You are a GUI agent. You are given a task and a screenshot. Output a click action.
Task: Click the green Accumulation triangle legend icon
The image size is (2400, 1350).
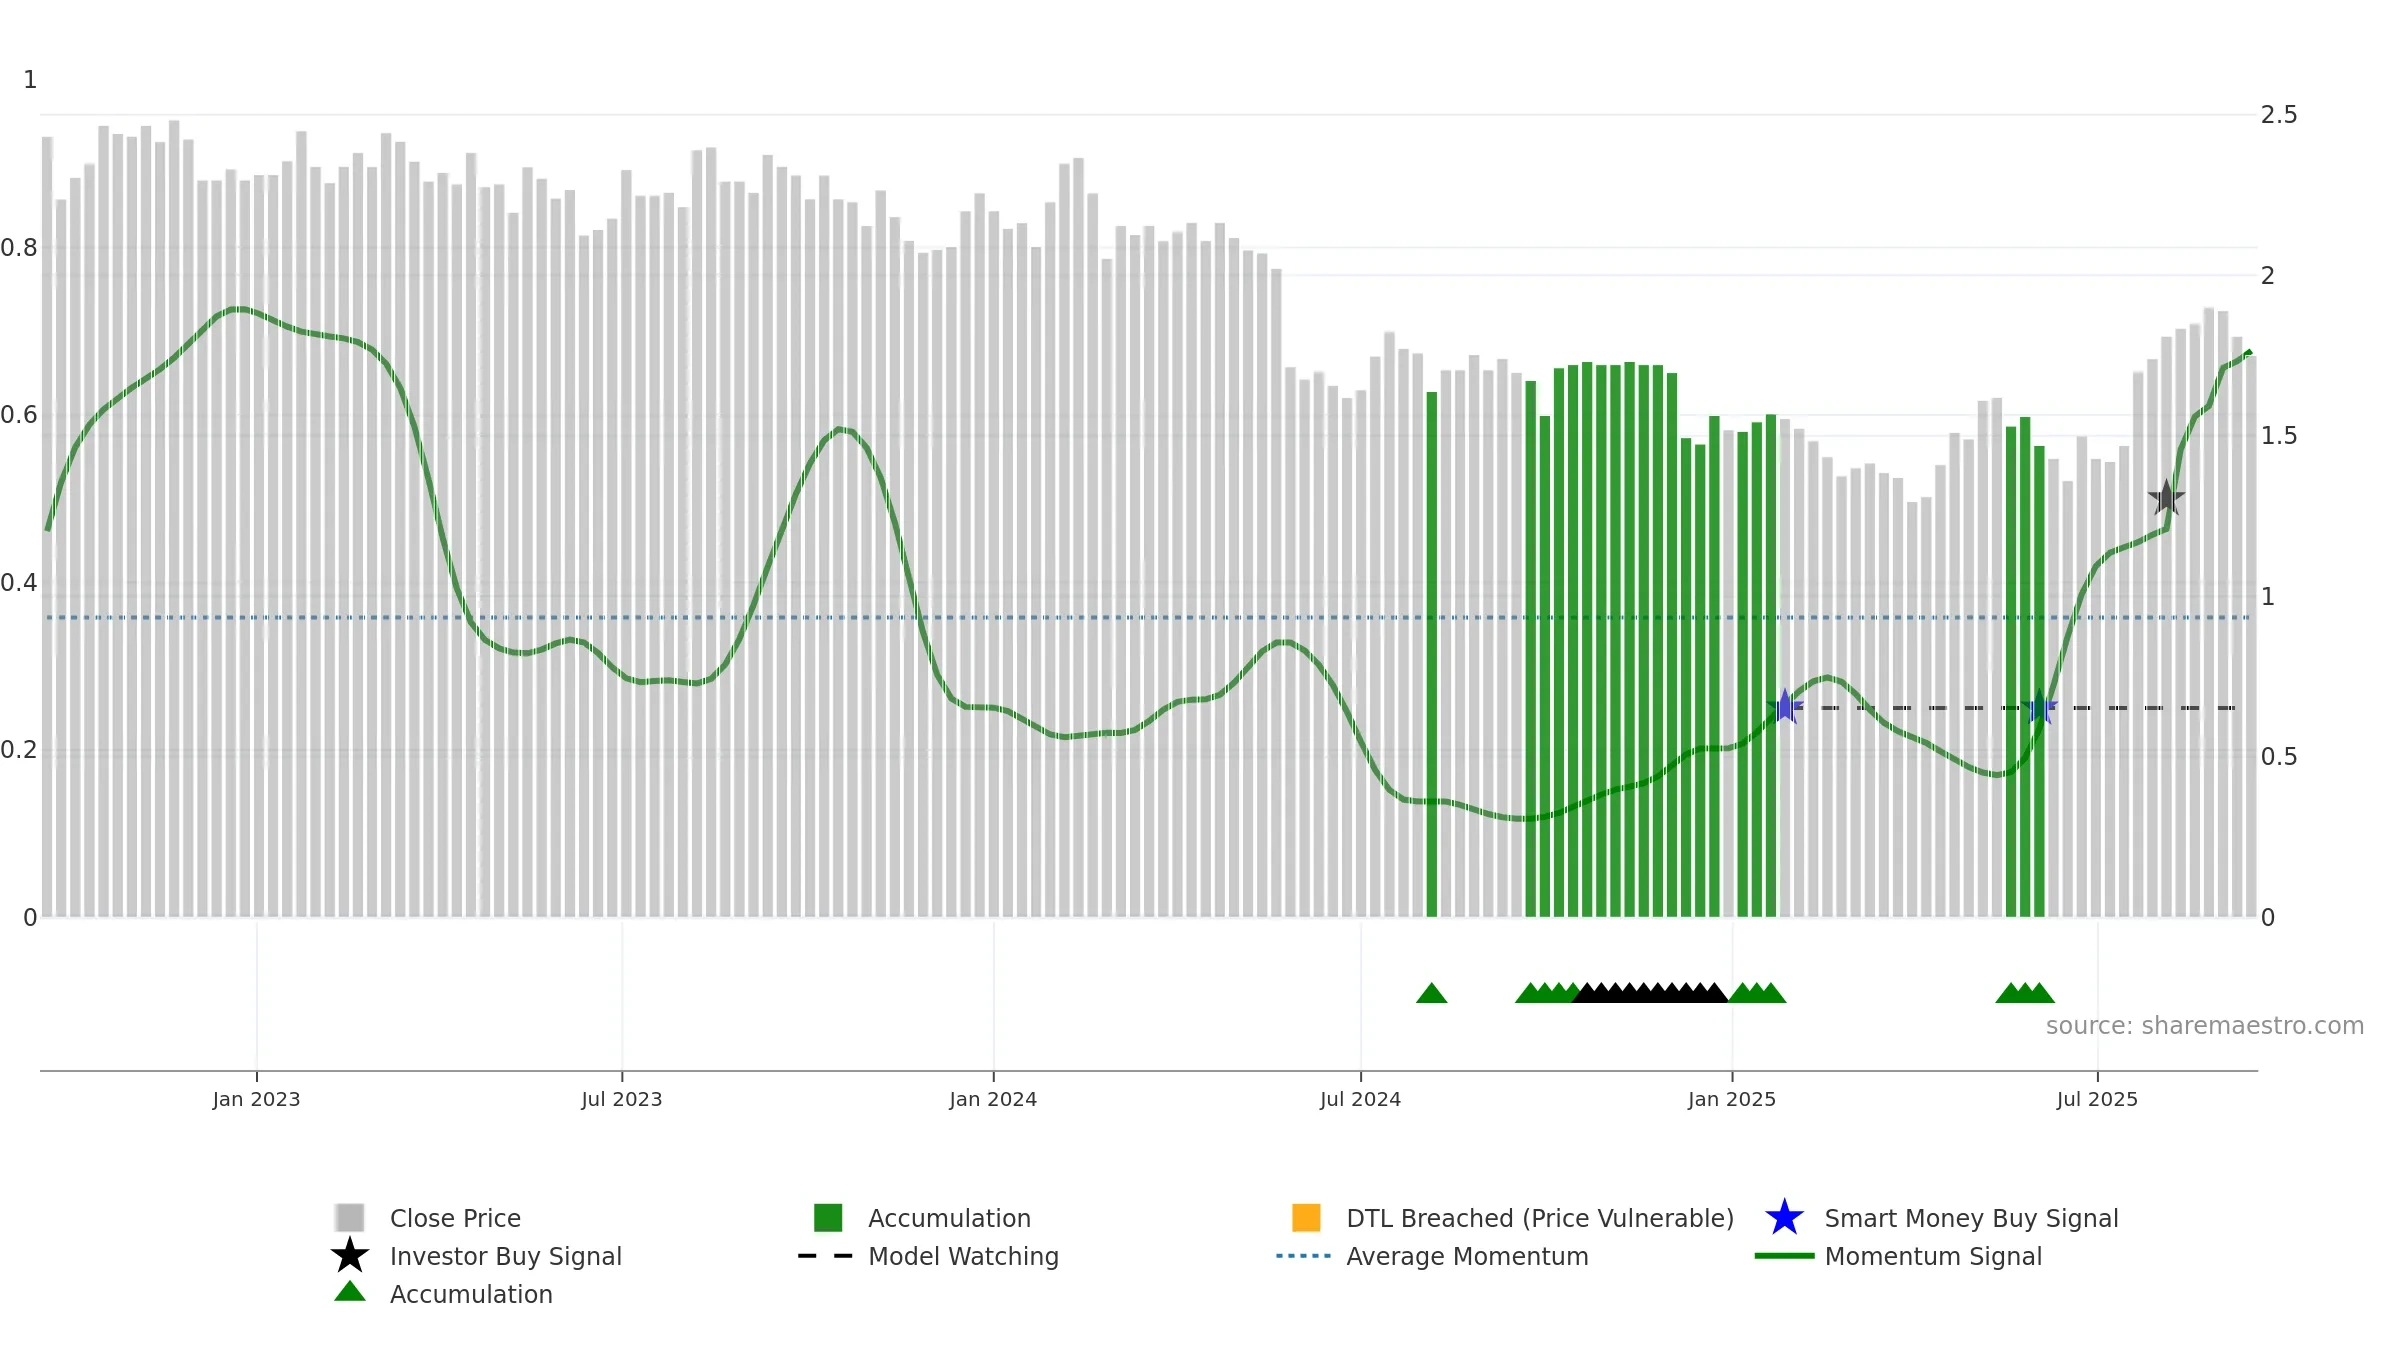coord(349,1291)
